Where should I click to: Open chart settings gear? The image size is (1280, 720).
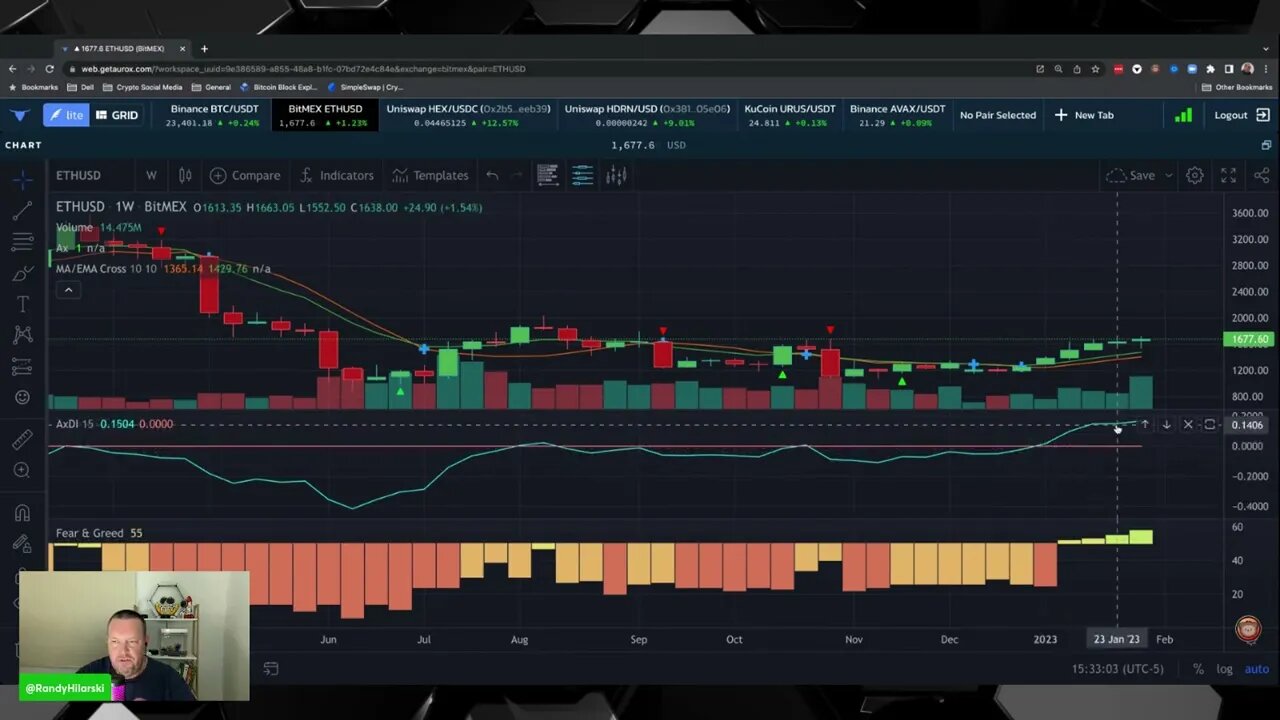pos(1195,175)
